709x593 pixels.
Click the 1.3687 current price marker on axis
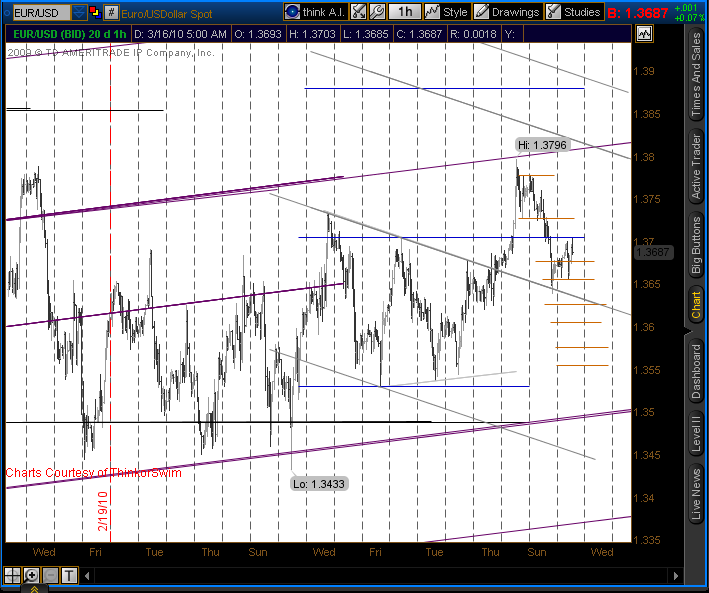[654, 252]
